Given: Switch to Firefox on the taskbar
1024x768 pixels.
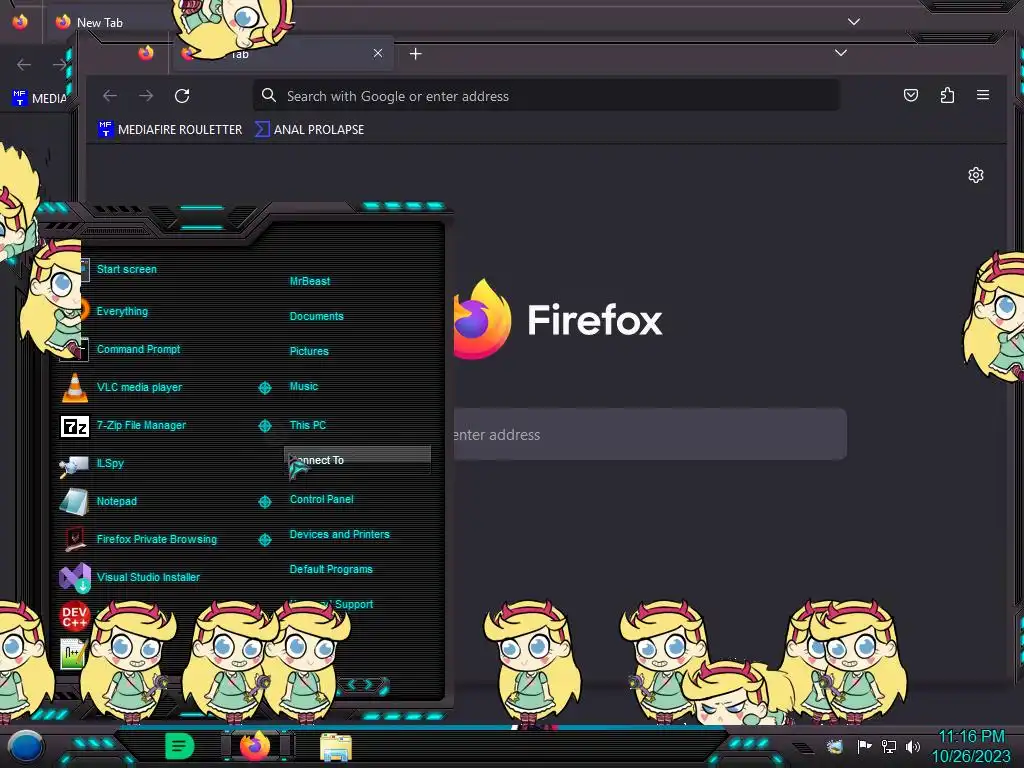Looking at the screenshot, I should 255,746.
